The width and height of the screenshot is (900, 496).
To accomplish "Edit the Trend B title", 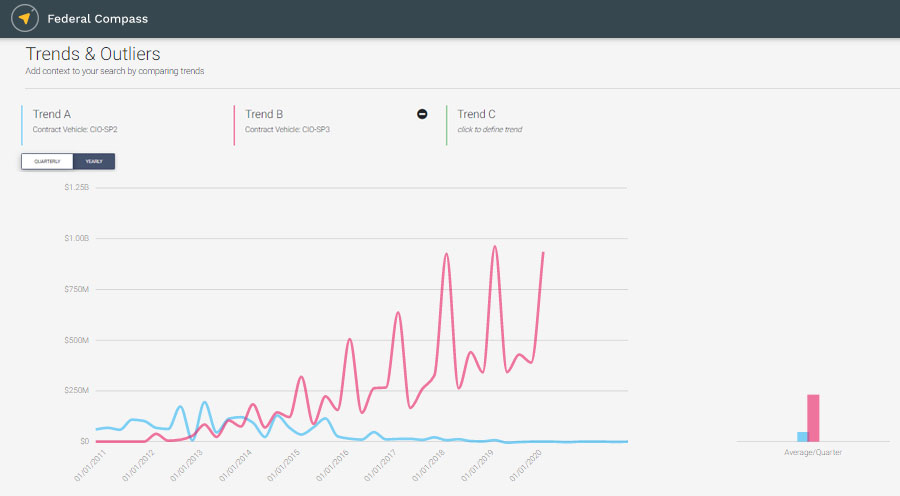I will [265, 114].
